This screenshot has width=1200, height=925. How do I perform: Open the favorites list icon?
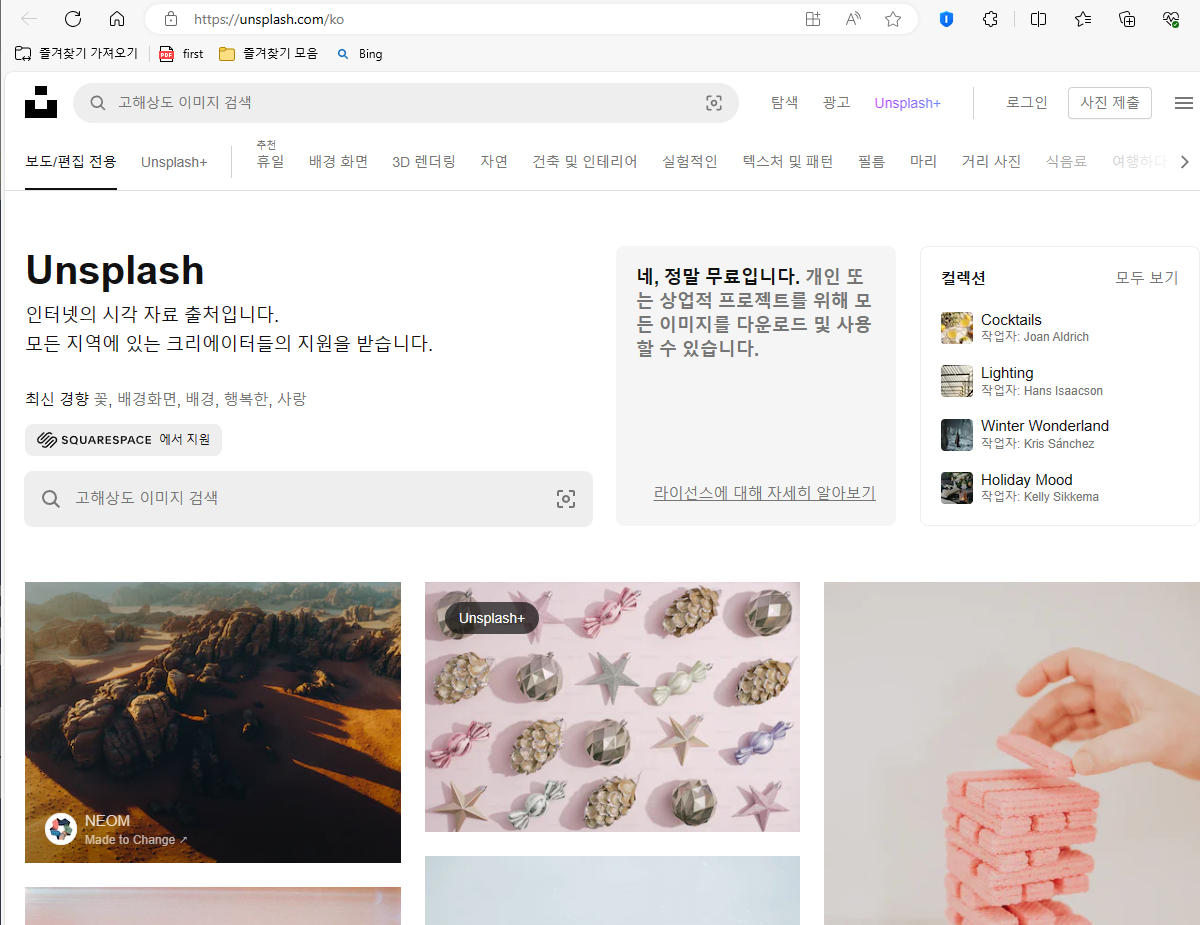click(1083, 19)
